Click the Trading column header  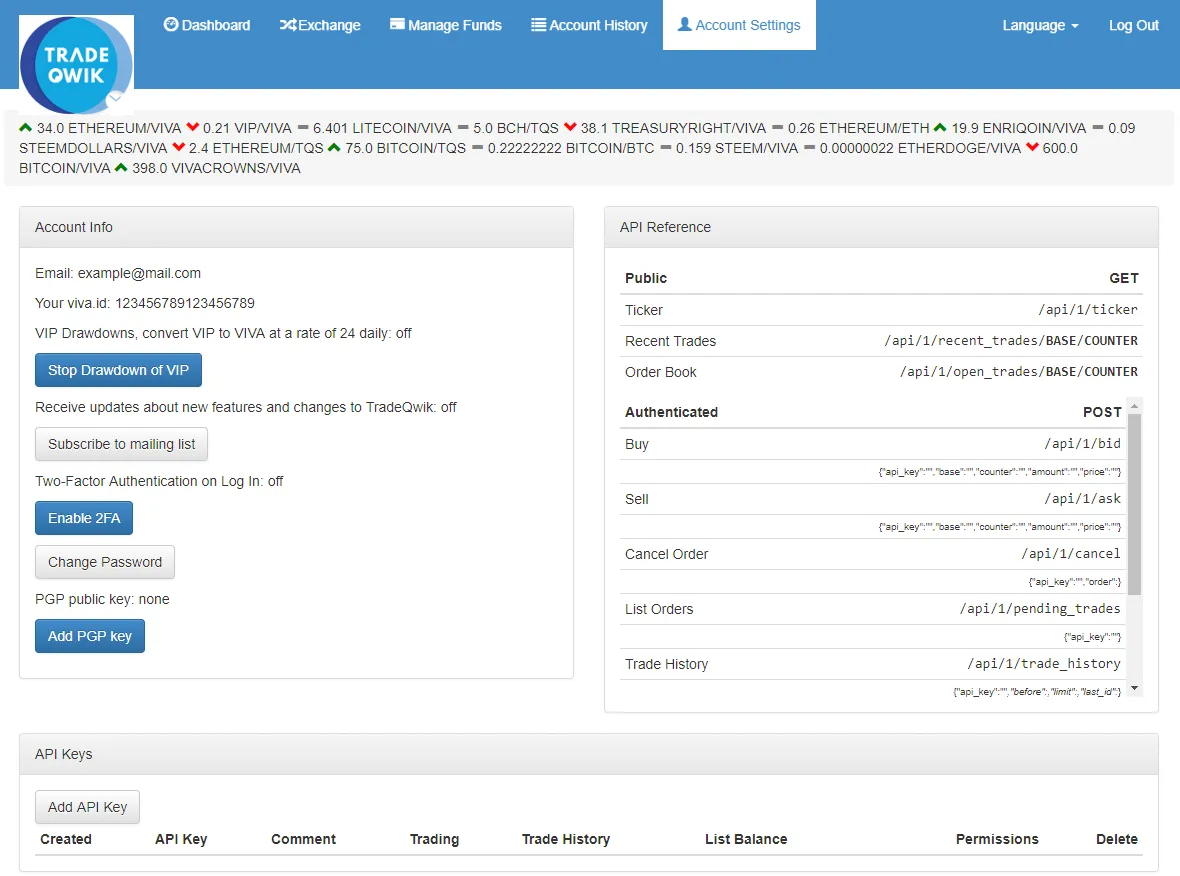pos(434,839)
